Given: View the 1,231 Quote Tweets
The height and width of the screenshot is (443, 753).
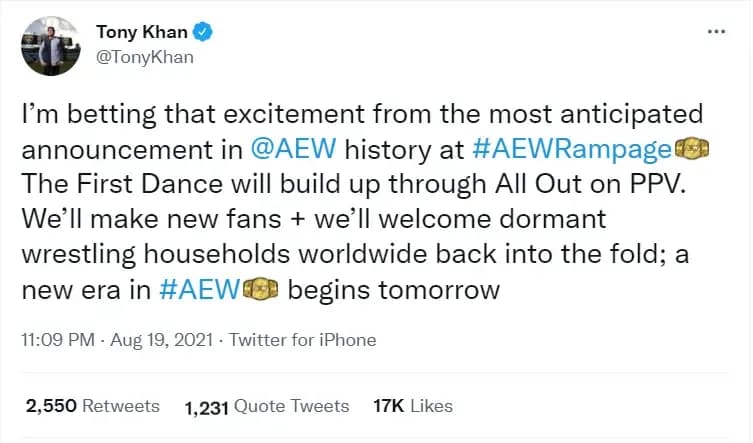Looking at the screenshot, I should pyautogui.click(x=267, y=406).
